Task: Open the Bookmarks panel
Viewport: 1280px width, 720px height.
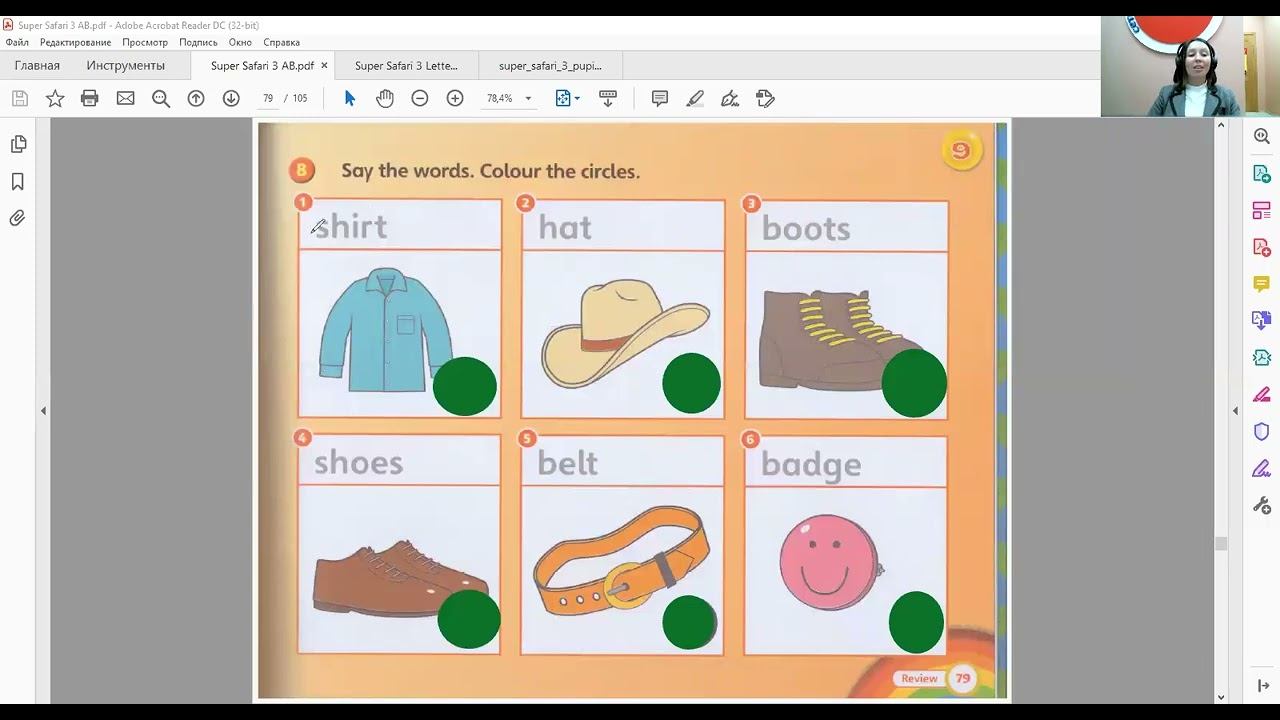Action: click(18, 181)
